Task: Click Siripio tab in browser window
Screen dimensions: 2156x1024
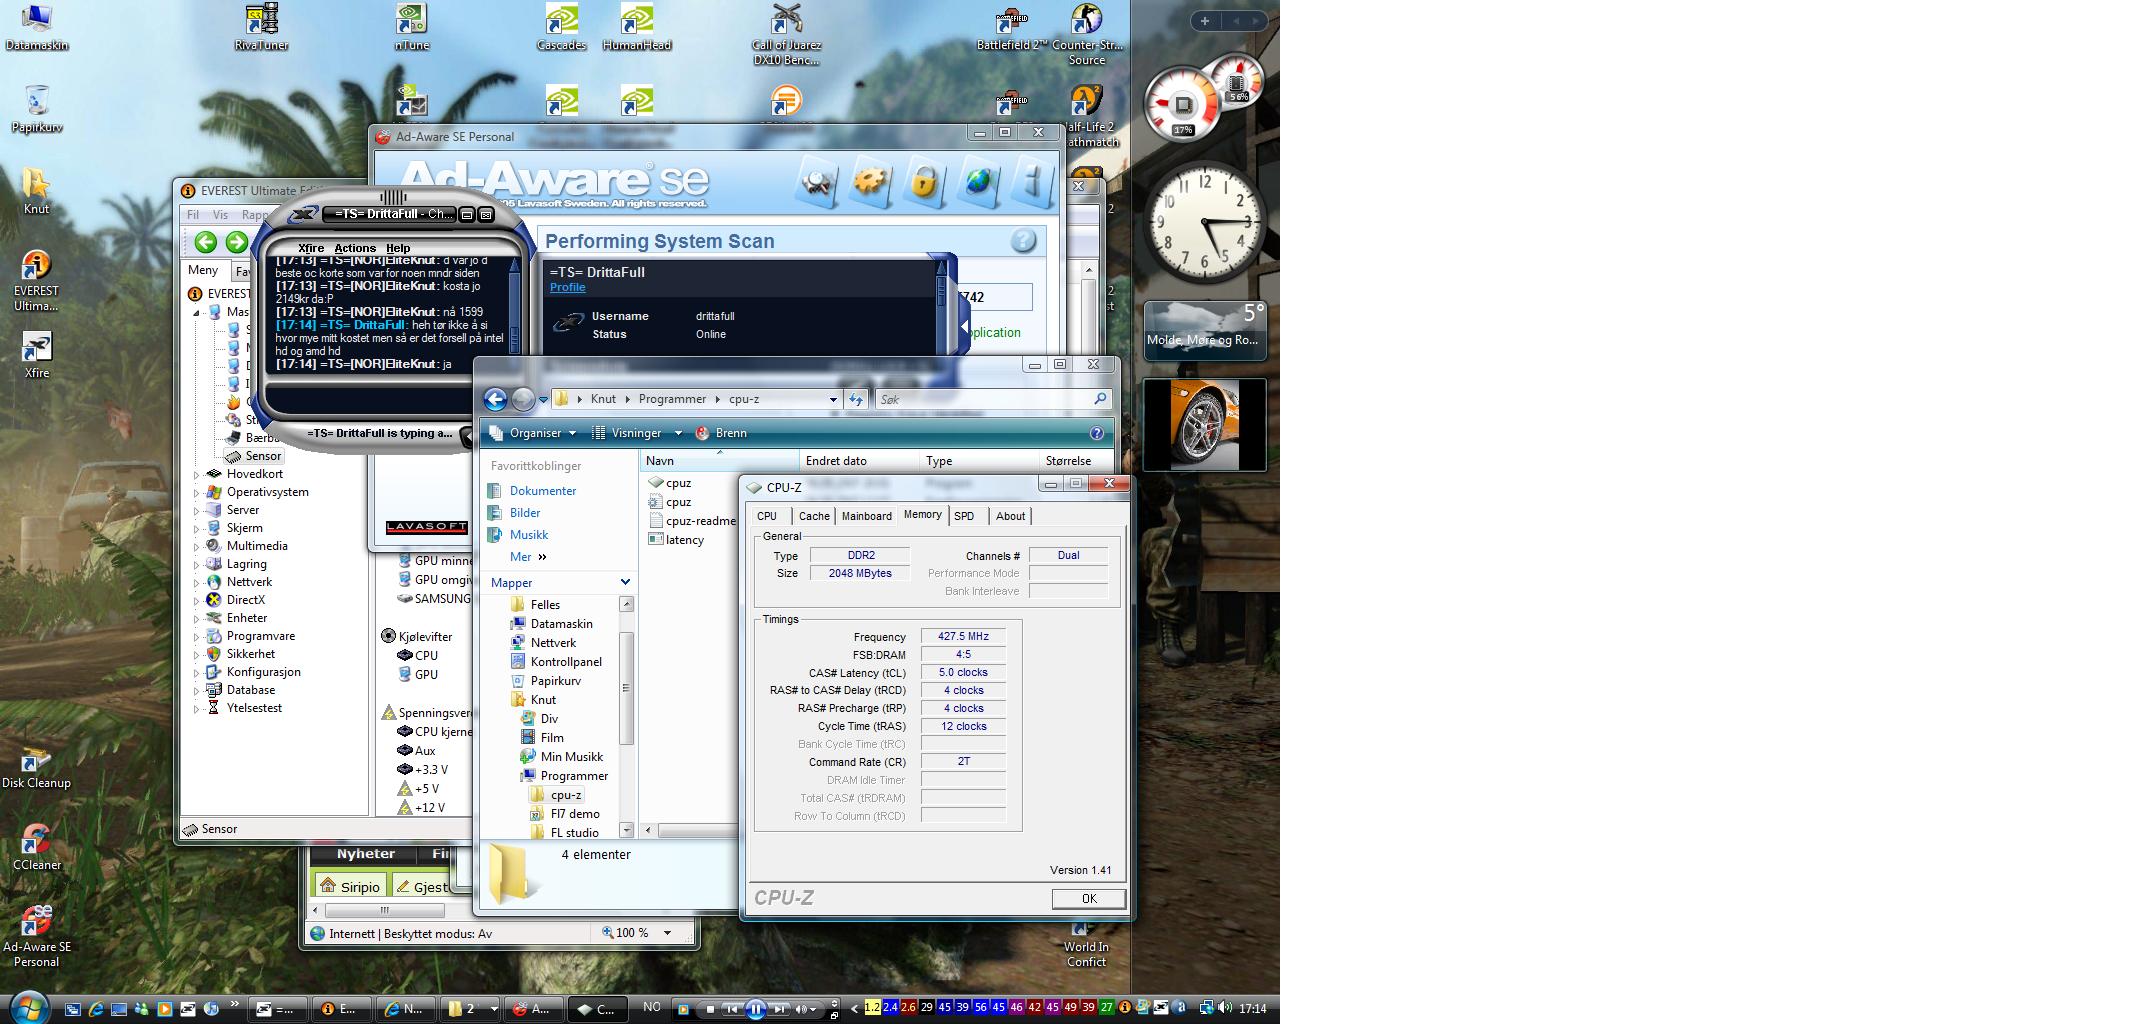Action: point(350,887)
